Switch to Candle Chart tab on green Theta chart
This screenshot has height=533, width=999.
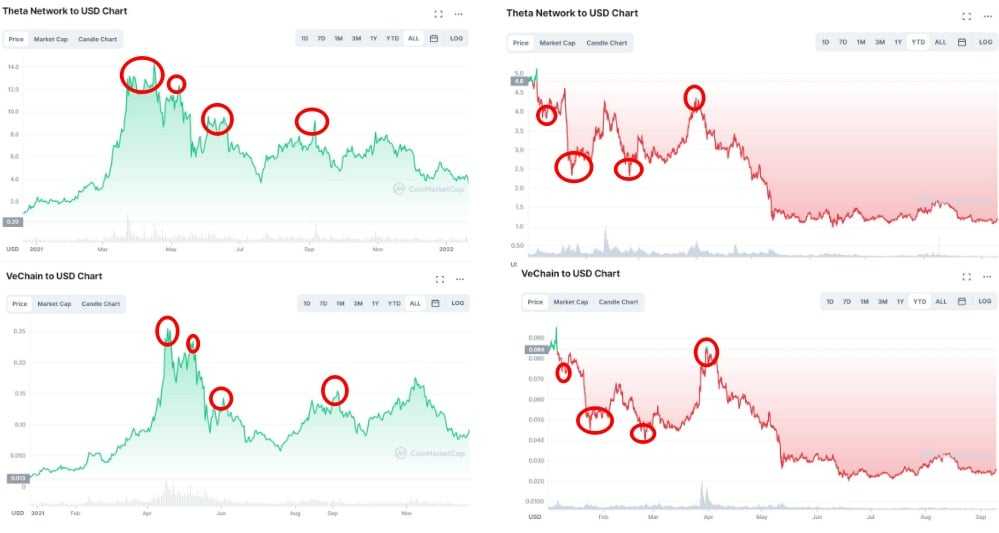coord(98,40)
